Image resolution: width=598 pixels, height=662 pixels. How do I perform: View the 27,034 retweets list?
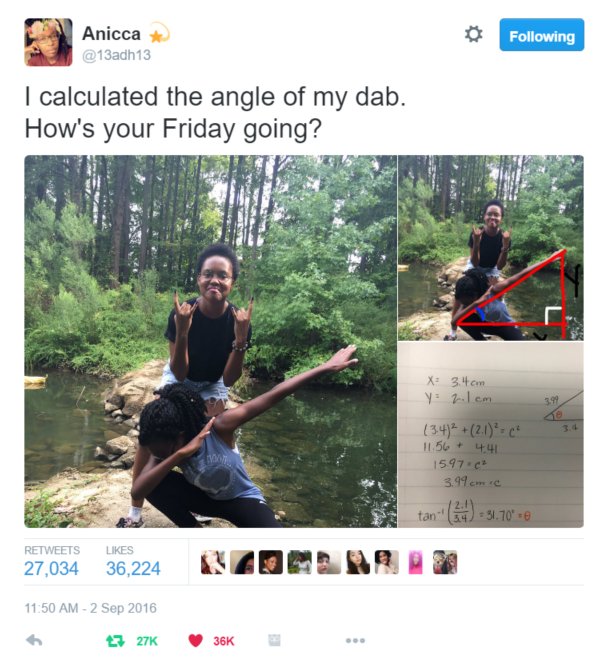pos(51,568)
